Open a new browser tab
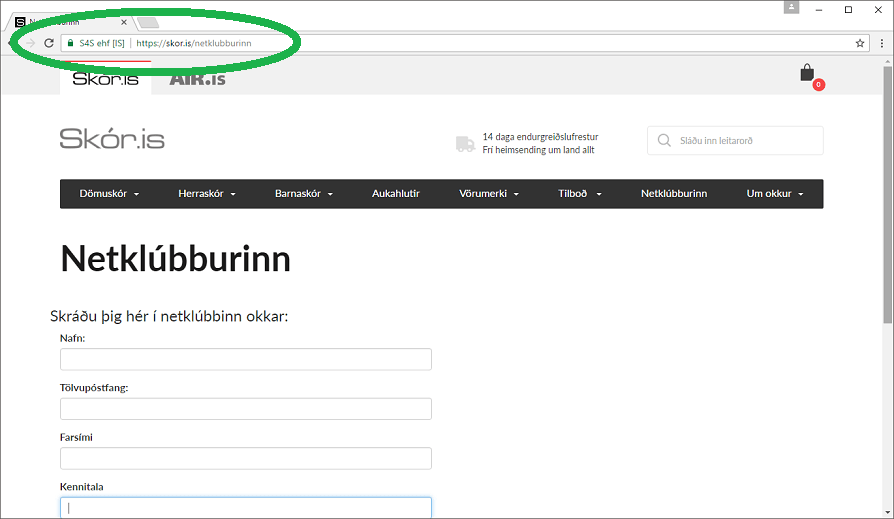894x519 pixels. pyautogui.click(x=148, y=23)
